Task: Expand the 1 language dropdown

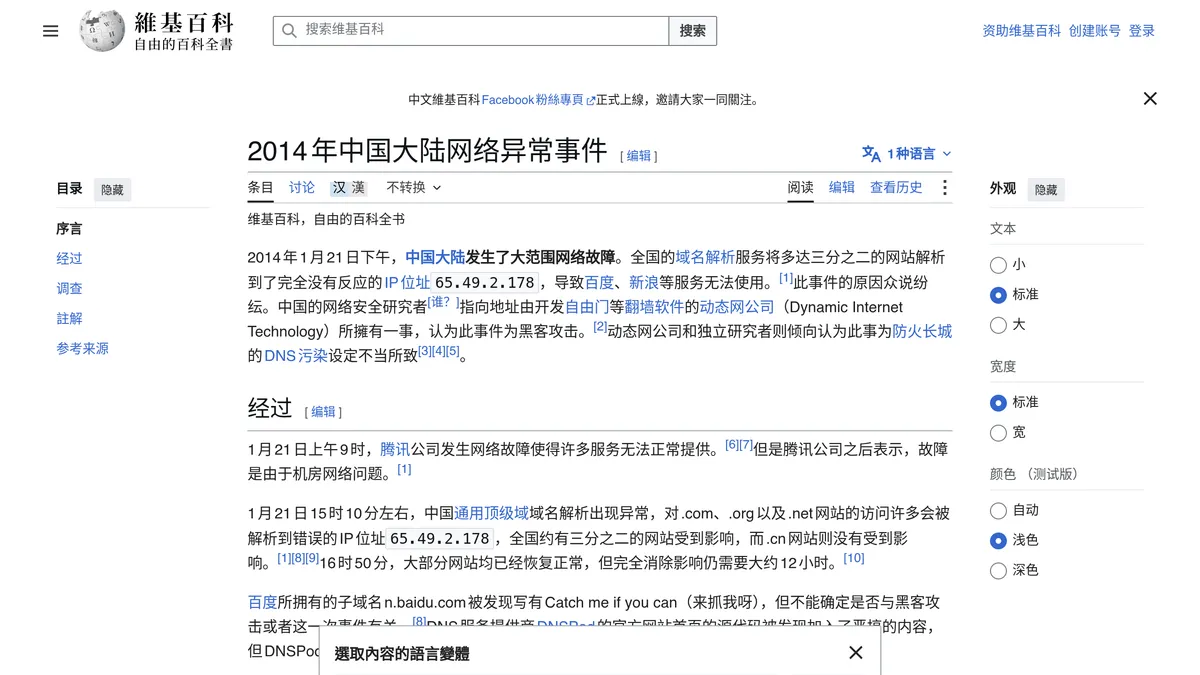Action: coord(907,154)
